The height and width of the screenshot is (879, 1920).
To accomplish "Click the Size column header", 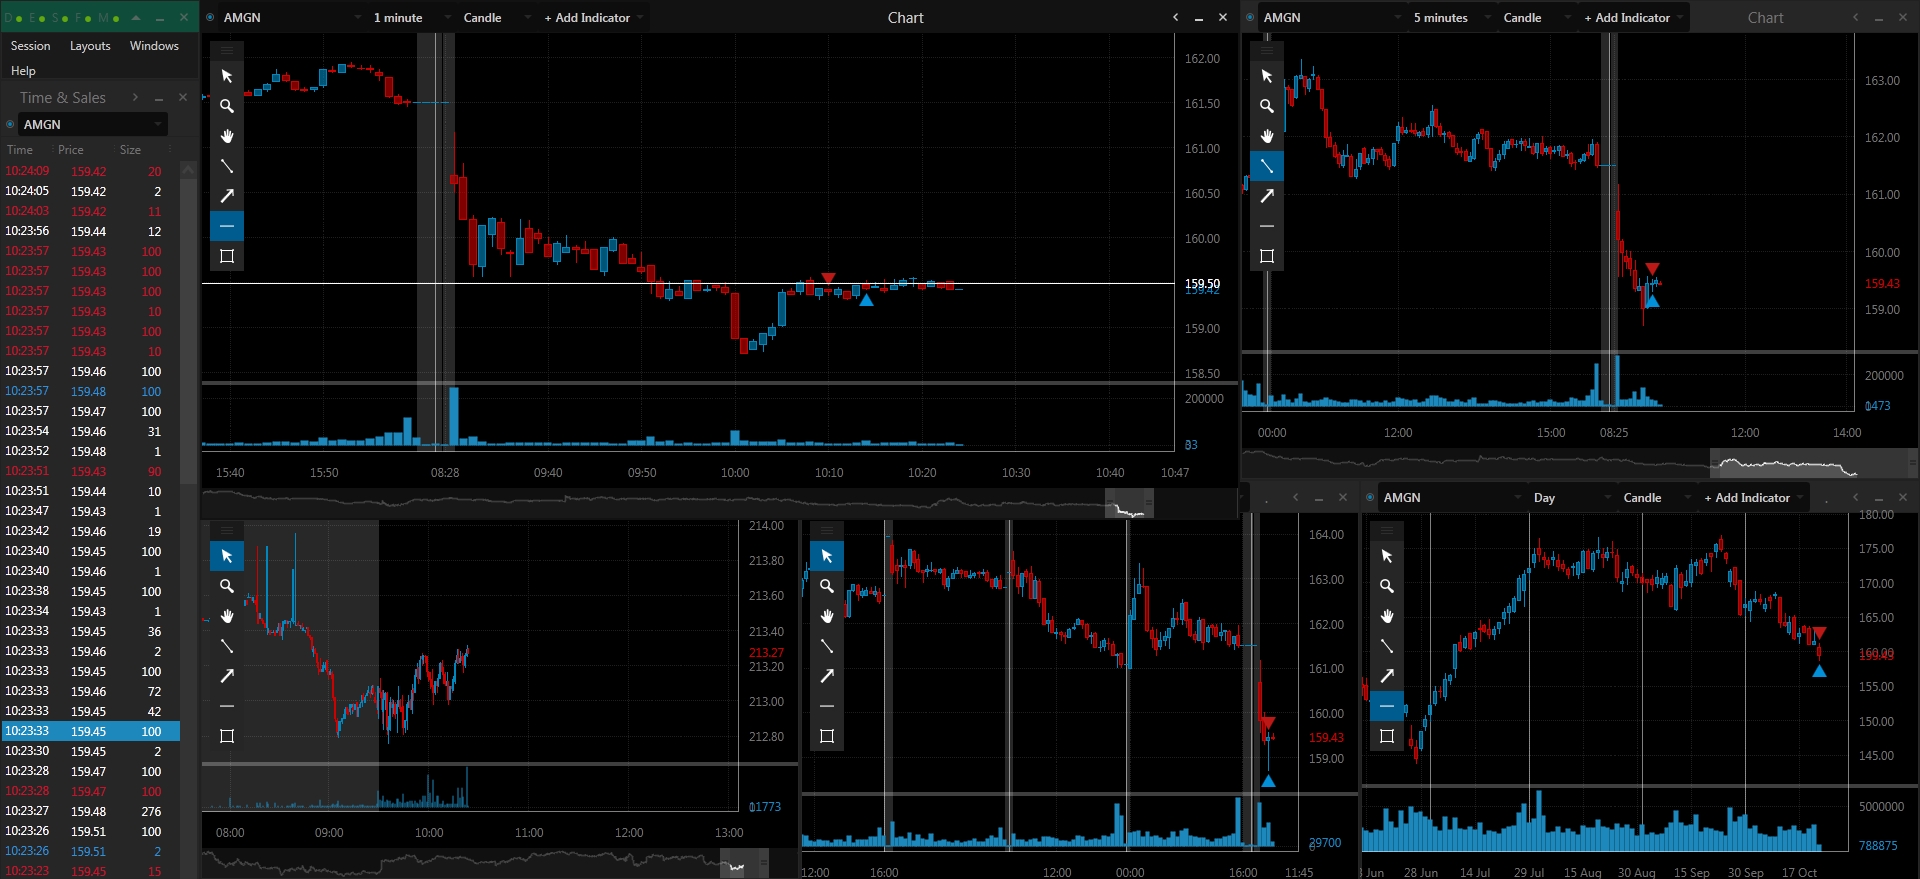I will [x=130, y=150].
